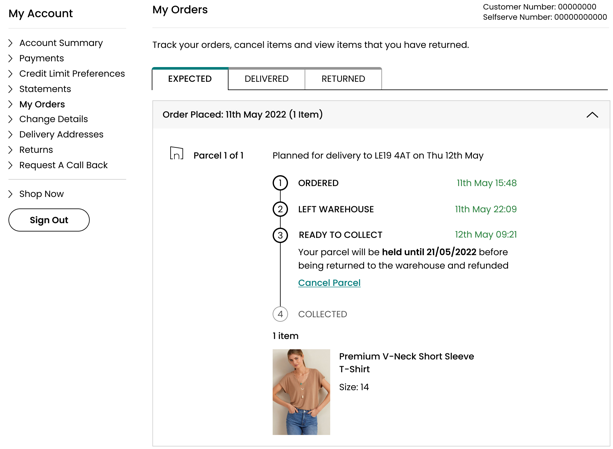Switch to the Returned tab
Viewport: 613px width, 449px height.
tap(343, 79)
